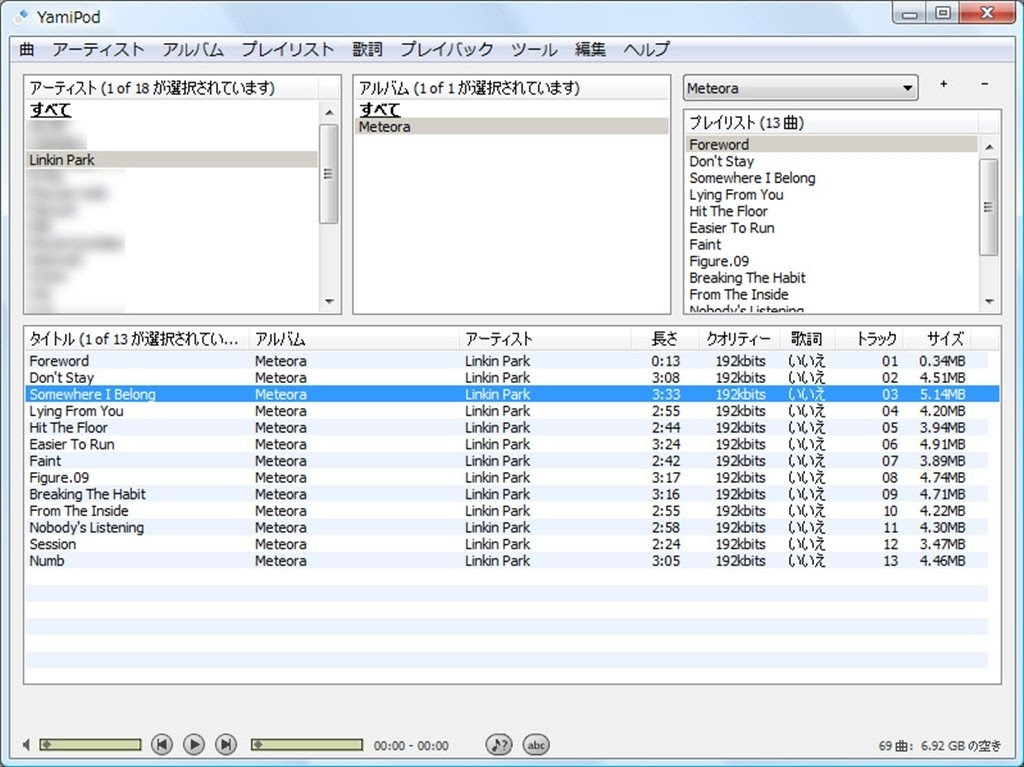Select Somewhere I Belong in playlist panel
The width and height of the screenshot is (1024, 767).
(x=831, y=178)
